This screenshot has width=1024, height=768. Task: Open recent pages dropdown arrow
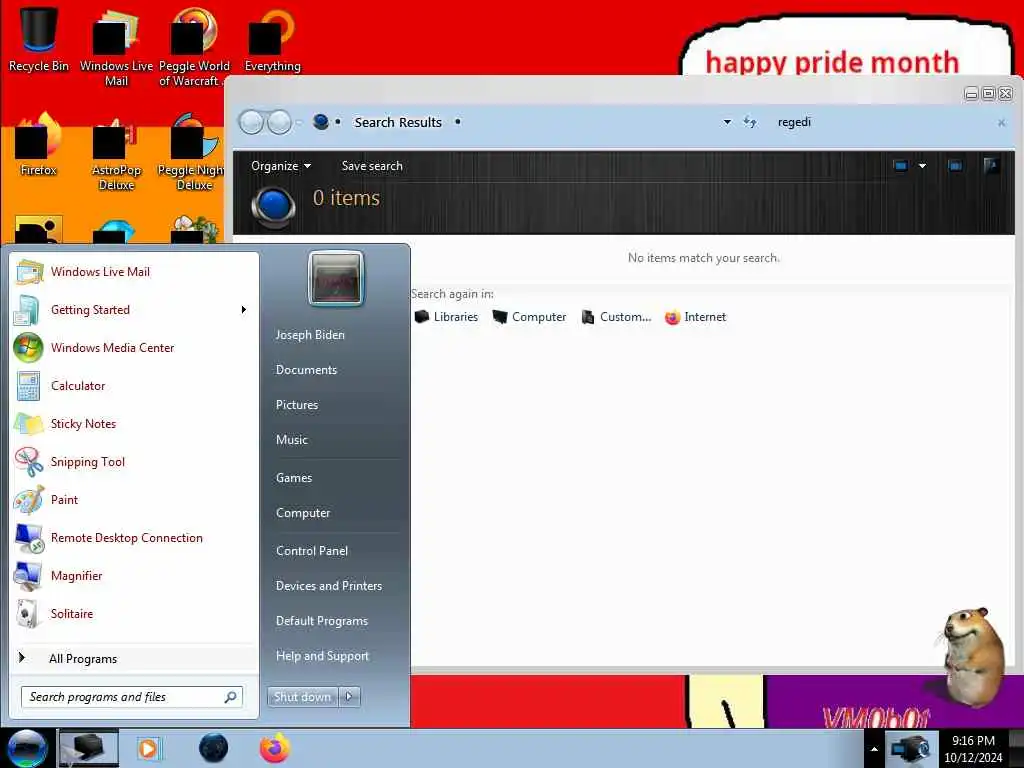pyautogui.click(x=298, y=122)
